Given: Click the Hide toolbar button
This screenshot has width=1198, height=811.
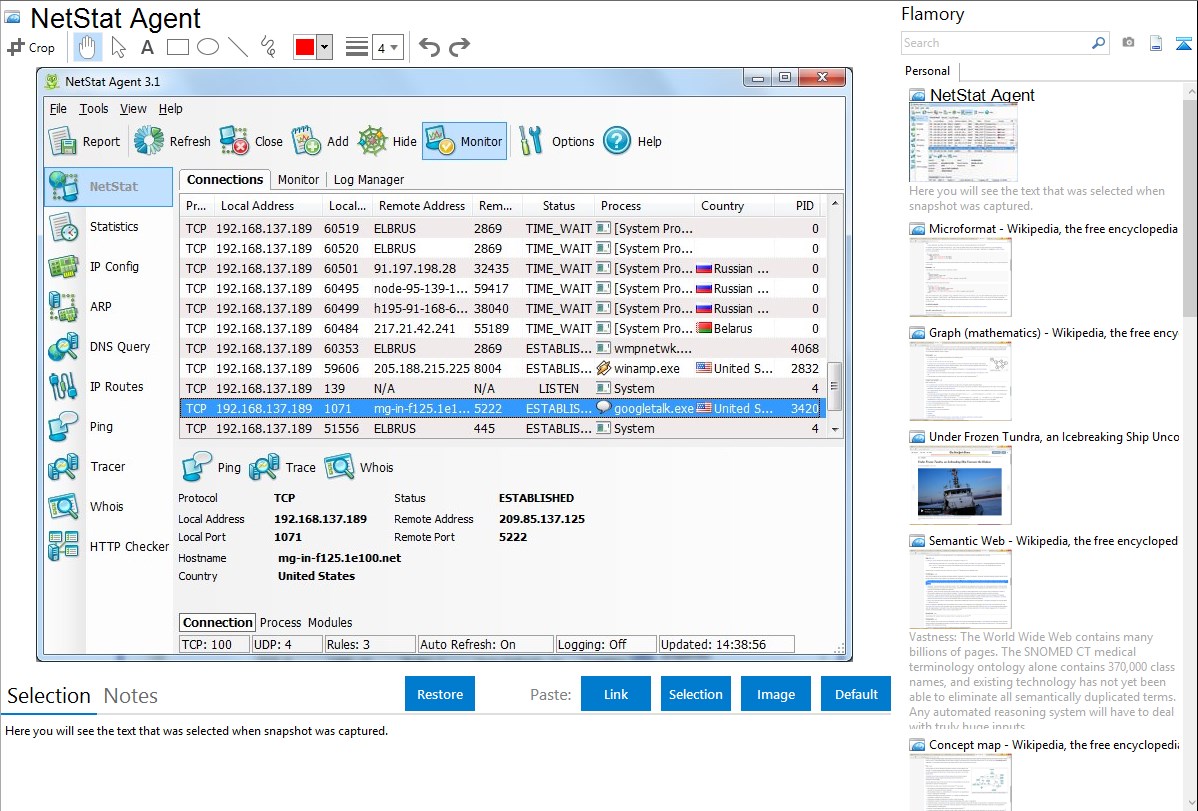Looking at the screenshot, I should point(387,141).
